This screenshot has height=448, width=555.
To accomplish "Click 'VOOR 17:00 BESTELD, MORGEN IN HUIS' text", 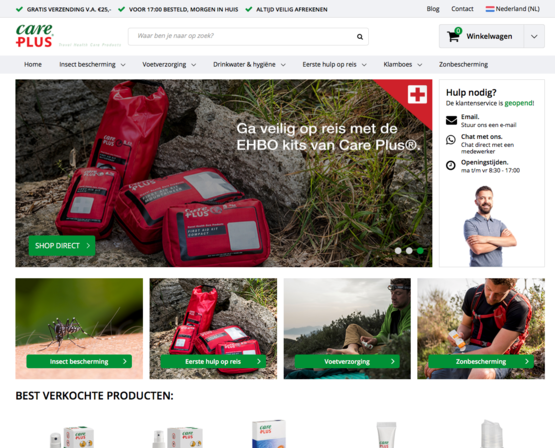I will pos(183,10).
